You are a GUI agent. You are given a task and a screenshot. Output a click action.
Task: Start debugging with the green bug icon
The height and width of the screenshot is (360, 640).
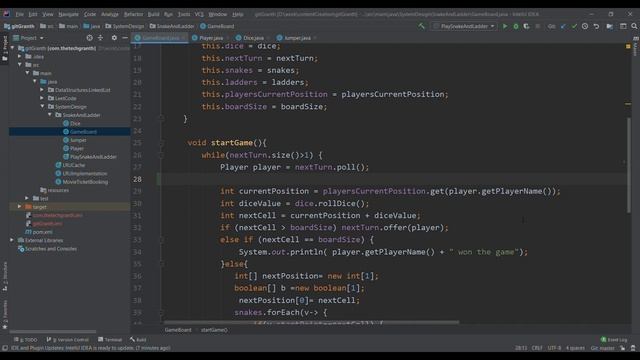(x=516, y=26)
